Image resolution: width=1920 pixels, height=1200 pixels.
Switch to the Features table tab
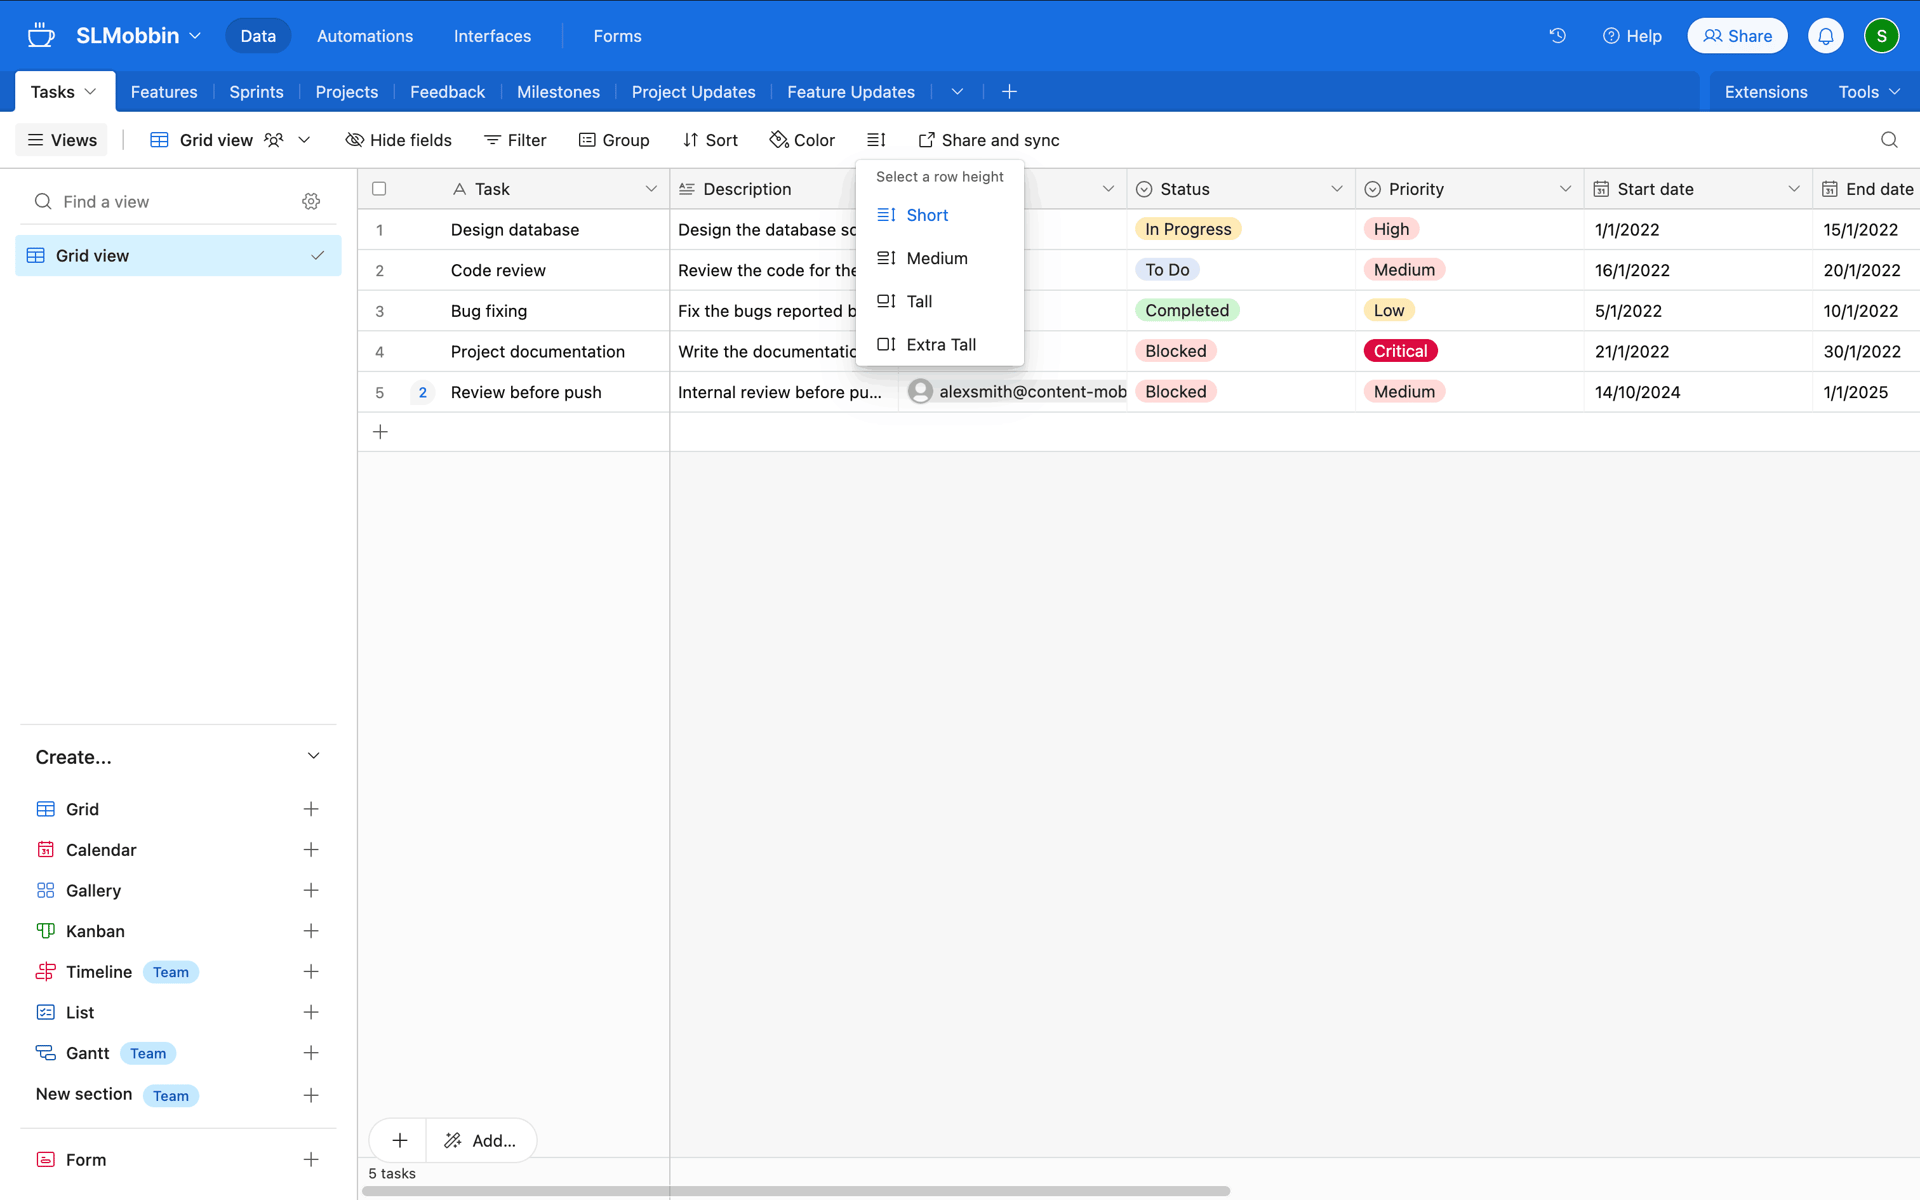tap(164, 92)
